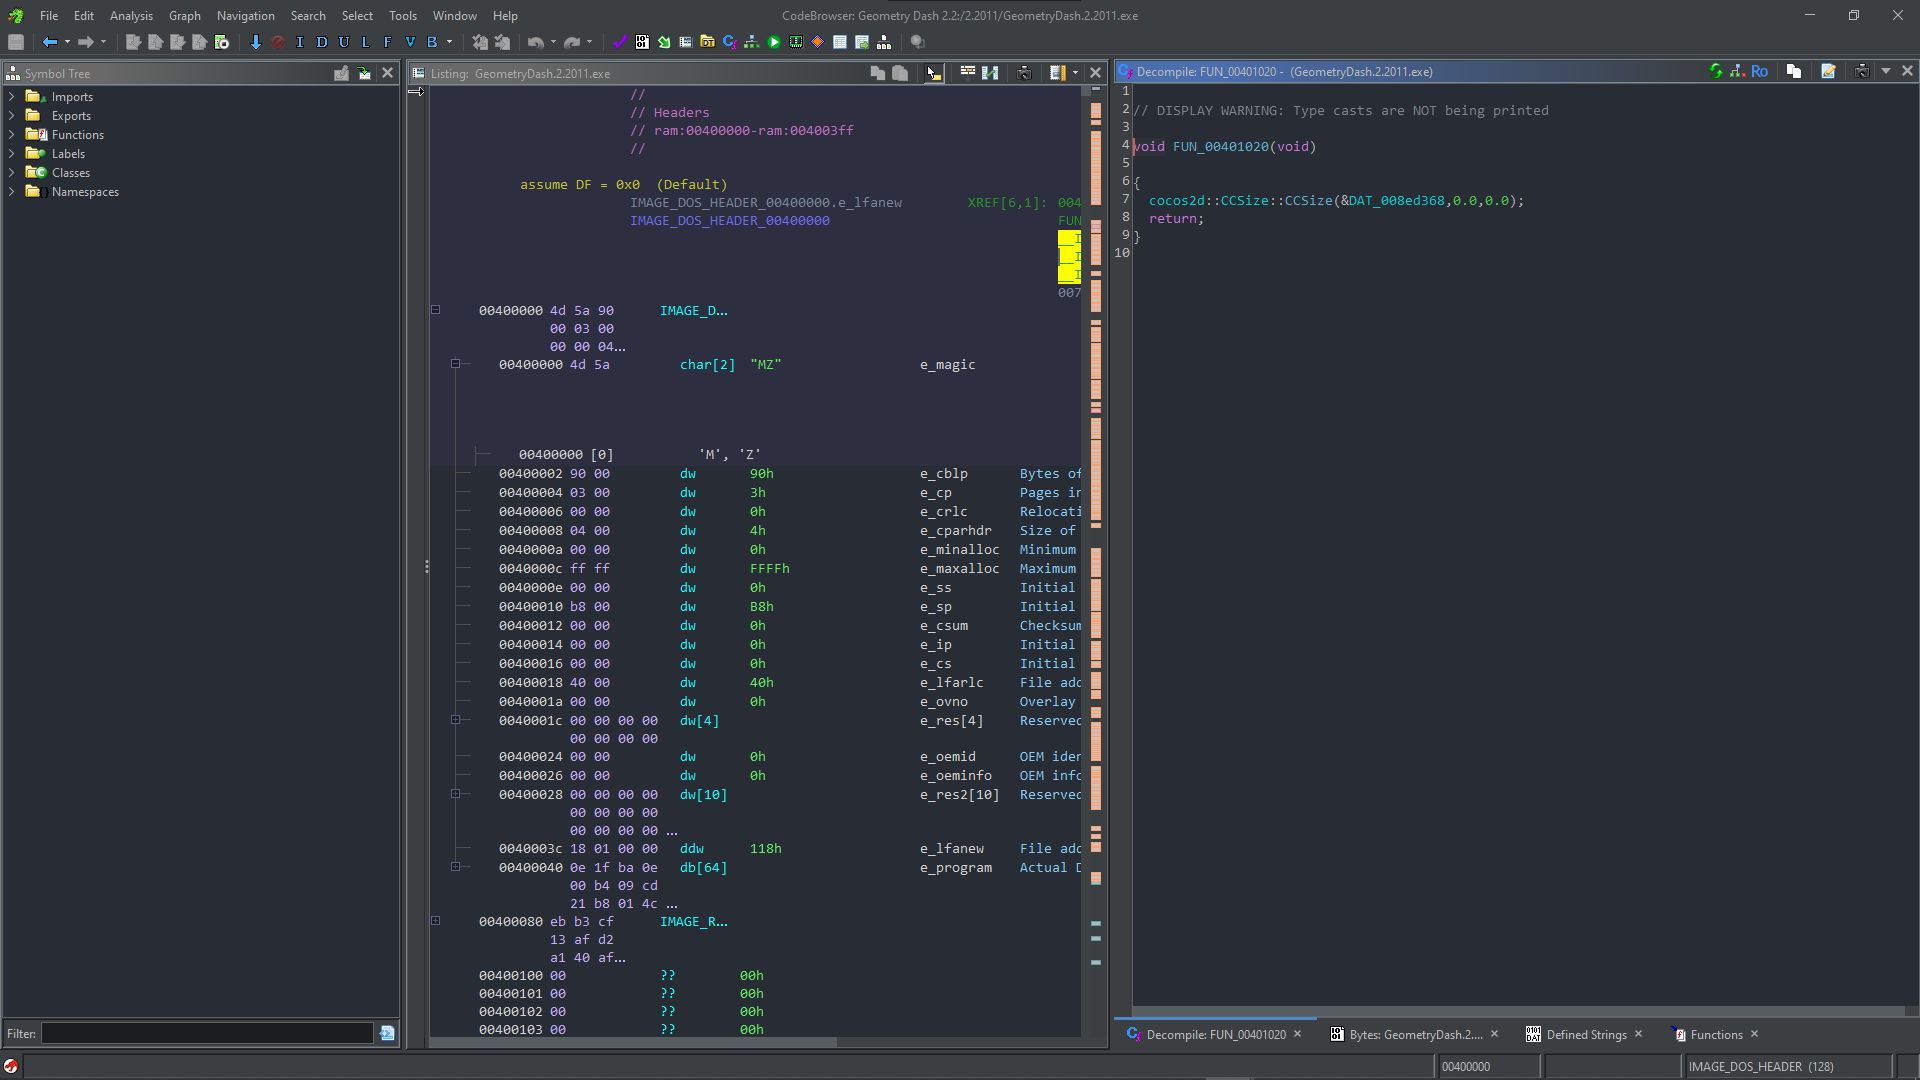Toggle the 'D' data navigation icon
1920x1080 pixels.
pos(322,42)
